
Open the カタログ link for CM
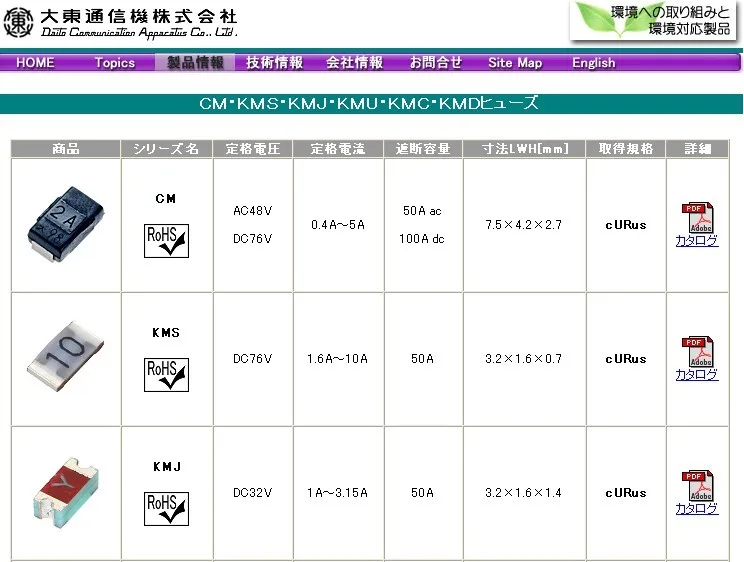coord(697,241)
